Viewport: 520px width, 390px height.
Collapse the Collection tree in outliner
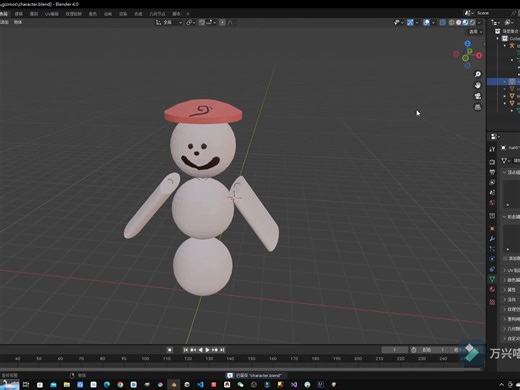tap(498, 39)
